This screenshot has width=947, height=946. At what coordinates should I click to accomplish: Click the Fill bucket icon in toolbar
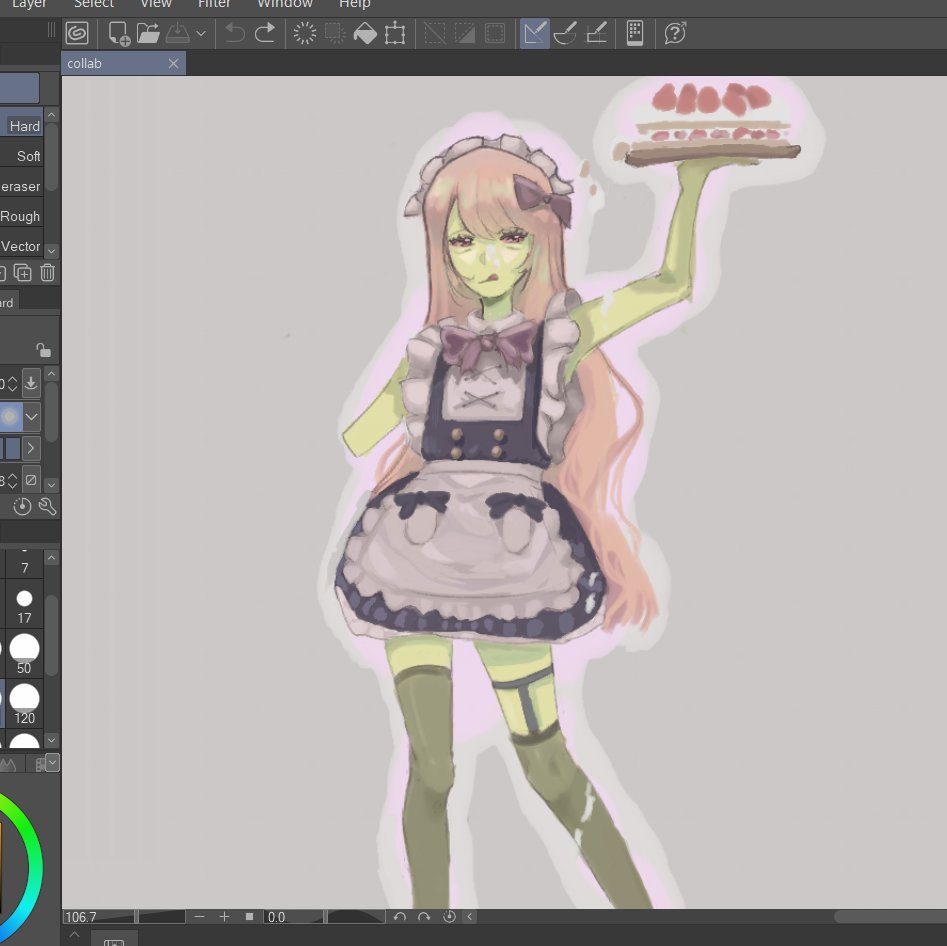365,33
